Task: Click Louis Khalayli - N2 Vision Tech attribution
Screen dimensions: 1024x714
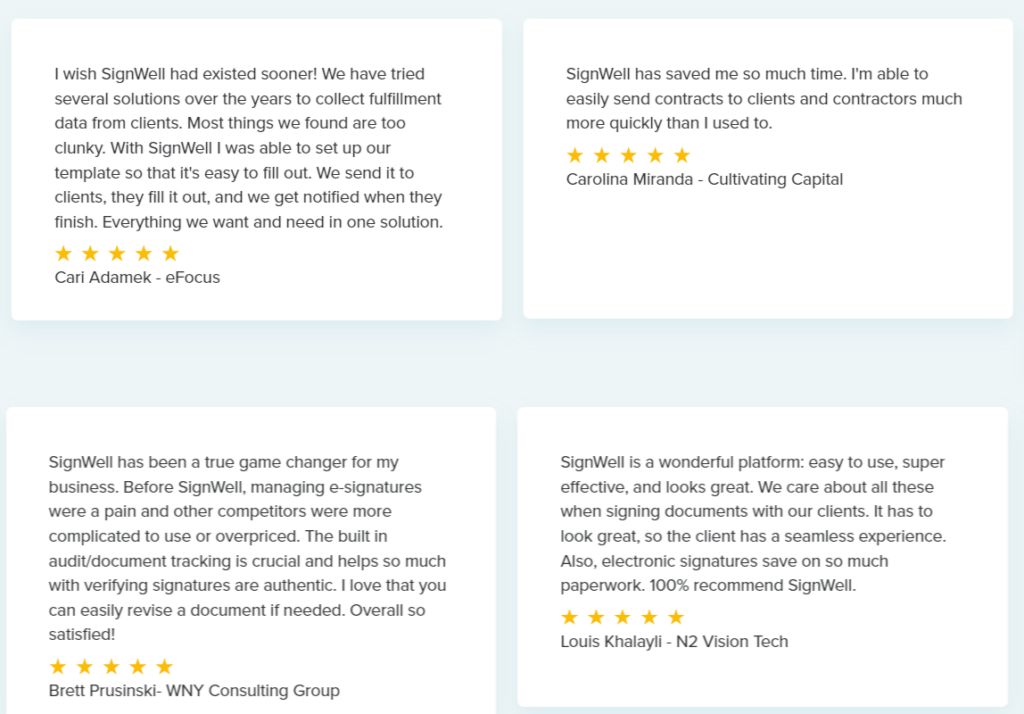Action: point(674,641)
